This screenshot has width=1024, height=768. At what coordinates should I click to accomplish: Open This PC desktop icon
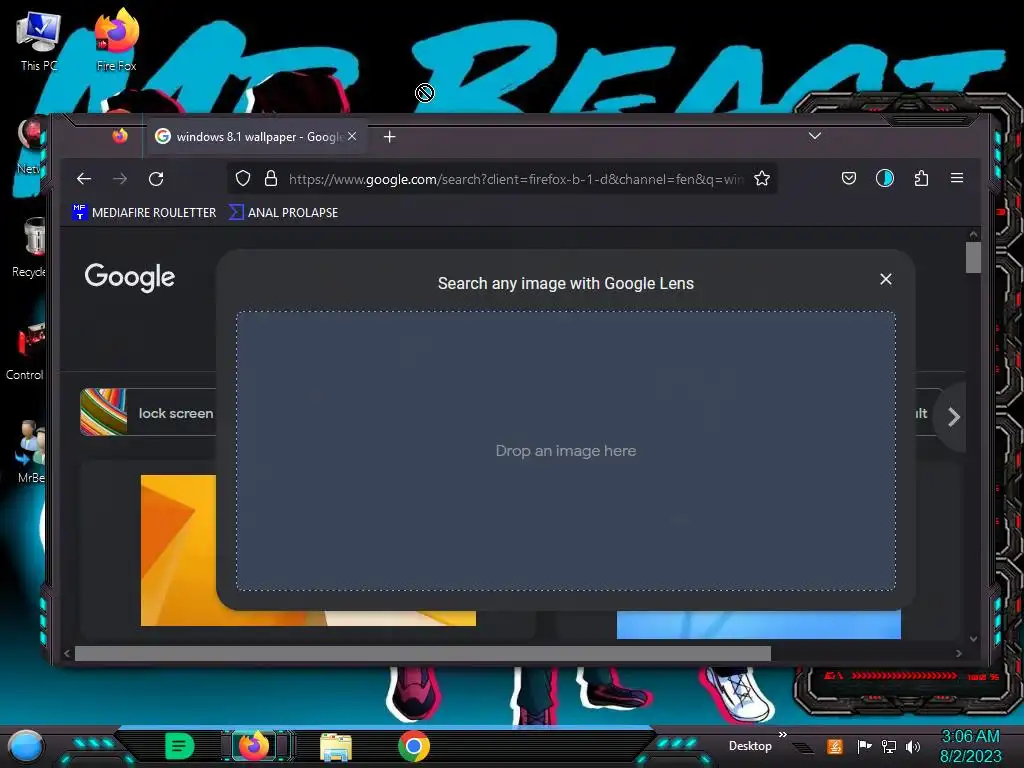39,40
